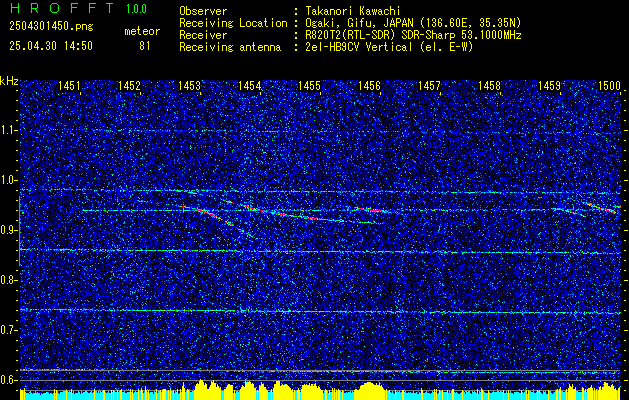Click the red meteor echo near 1500
This screenshot has width=629, height=400.
tap(602, 208)
